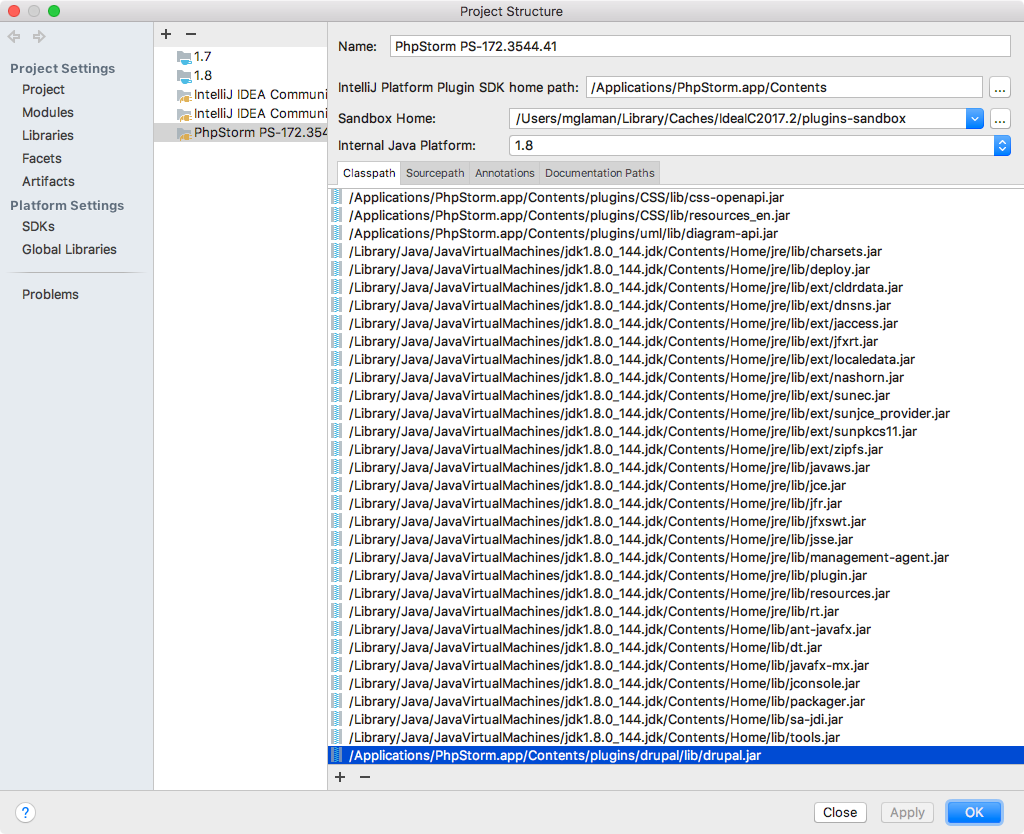The image size is (1024, 834).
Task: Select the zipfs.jar classpath entry
Action: [x=676, y=449]
